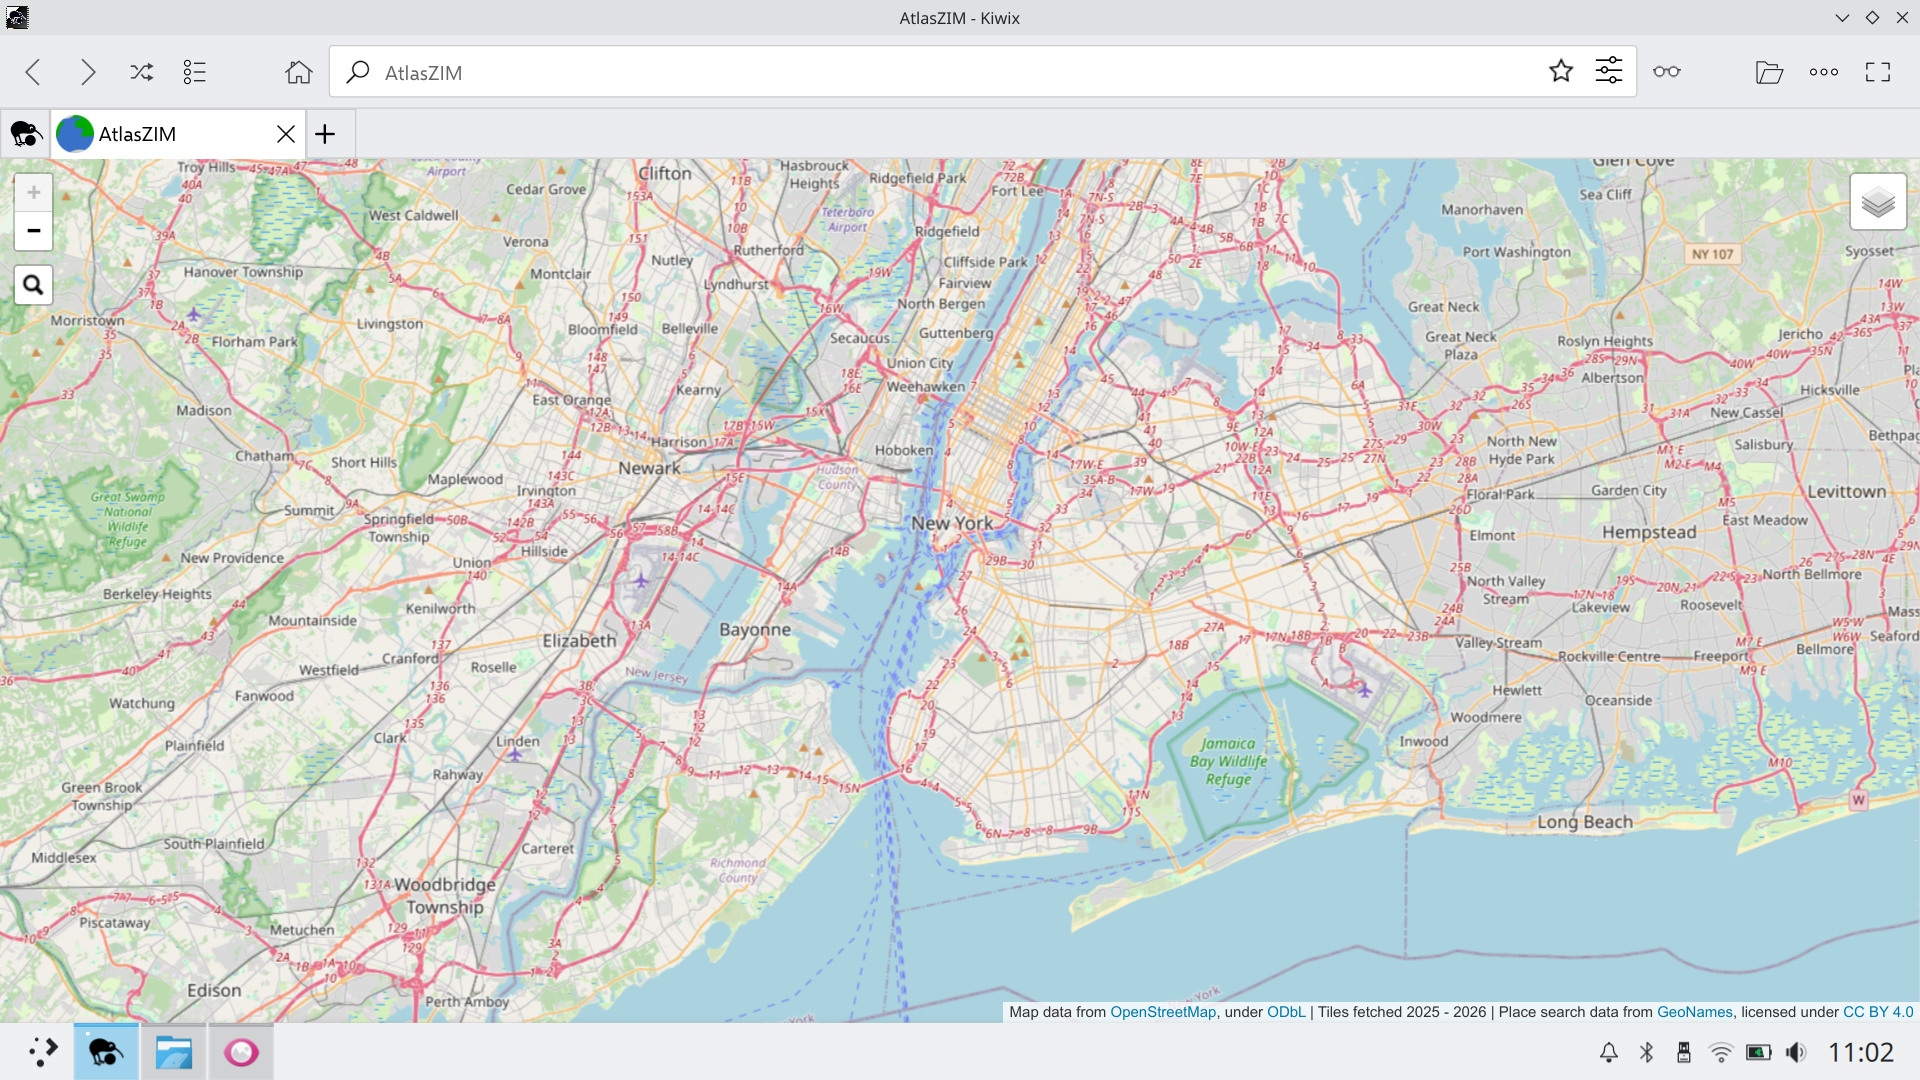Open notifications bell in system tray
The width and height of the screenshot is (1920, 1080).
click(x=1608, y=1052)
